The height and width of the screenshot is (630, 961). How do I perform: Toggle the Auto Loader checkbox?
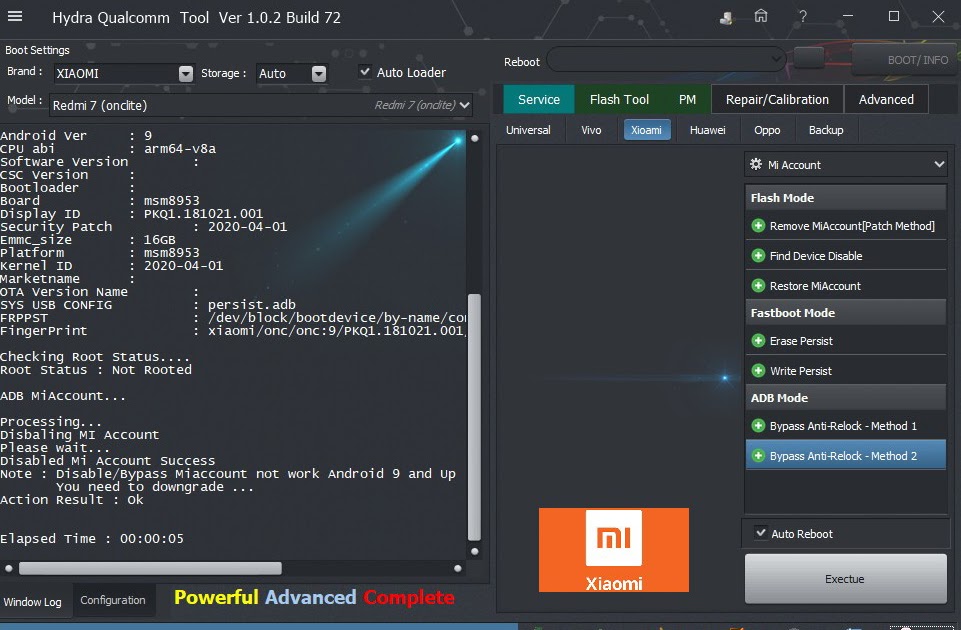[x=365, y=72]
